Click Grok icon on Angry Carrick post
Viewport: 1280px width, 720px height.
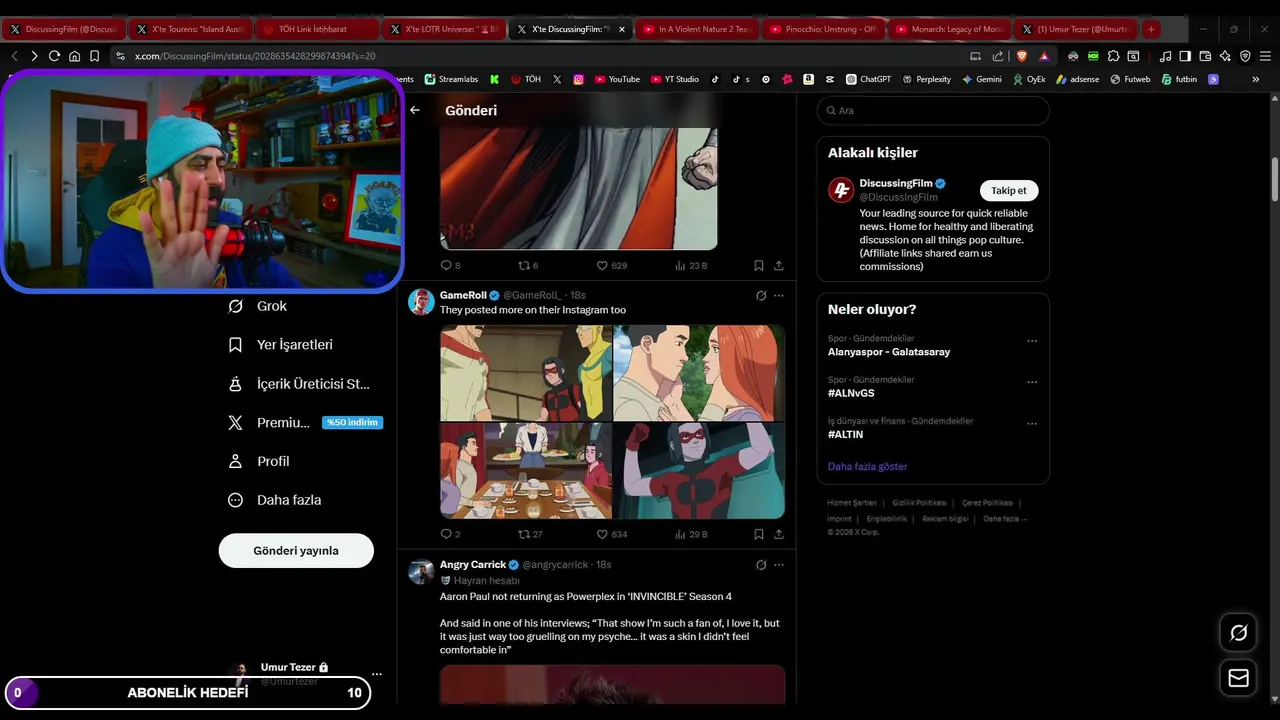point(761,565)
